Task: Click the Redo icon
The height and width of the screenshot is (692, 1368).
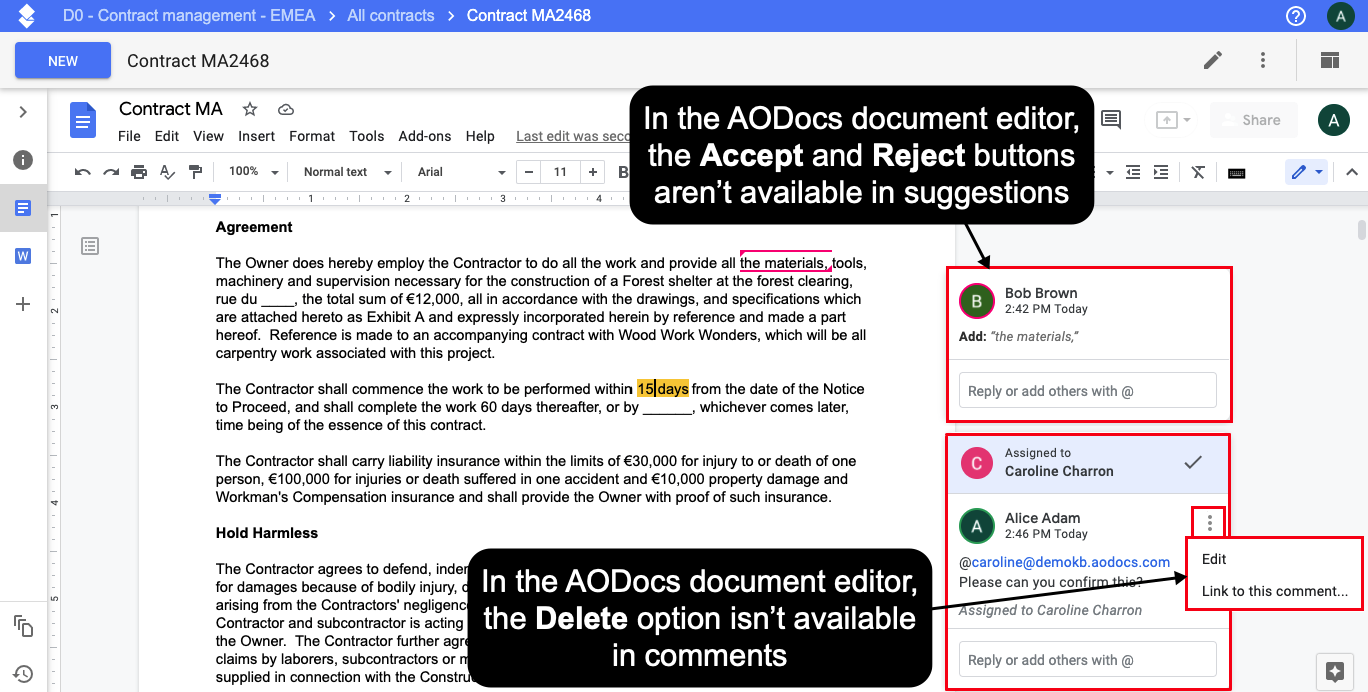Action: pos(111,172)
